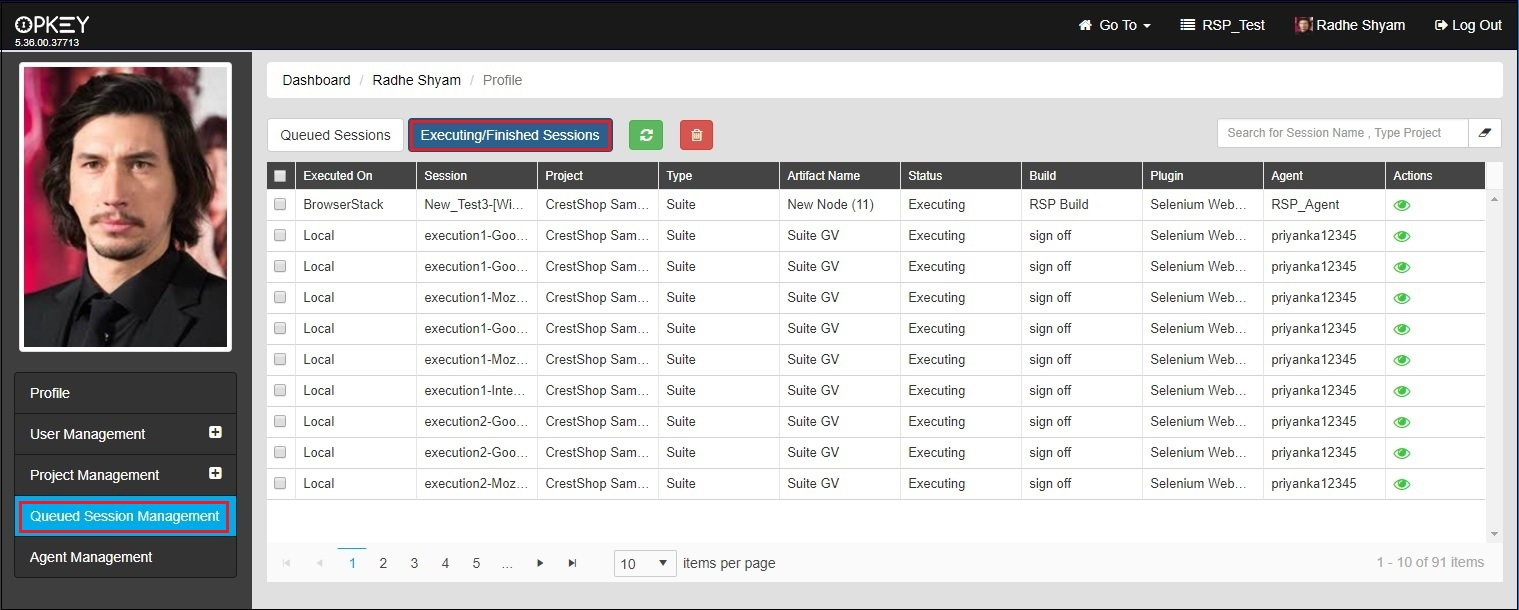The image size is (1519, 610).
Task: Check the BrowserStack row checkbox
Action: coord(280,204)
